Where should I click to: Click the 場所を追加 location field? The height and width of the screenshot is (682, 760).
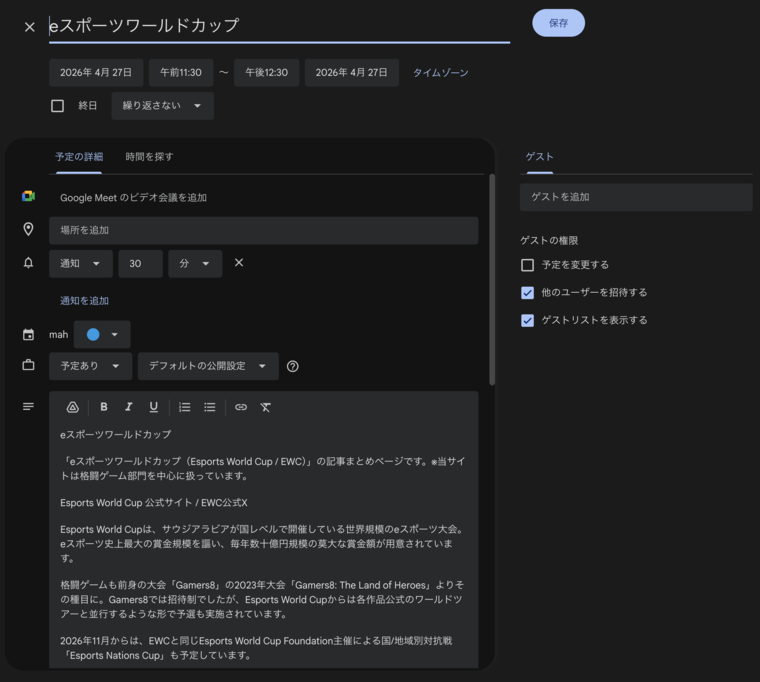[x=264, y=230]
